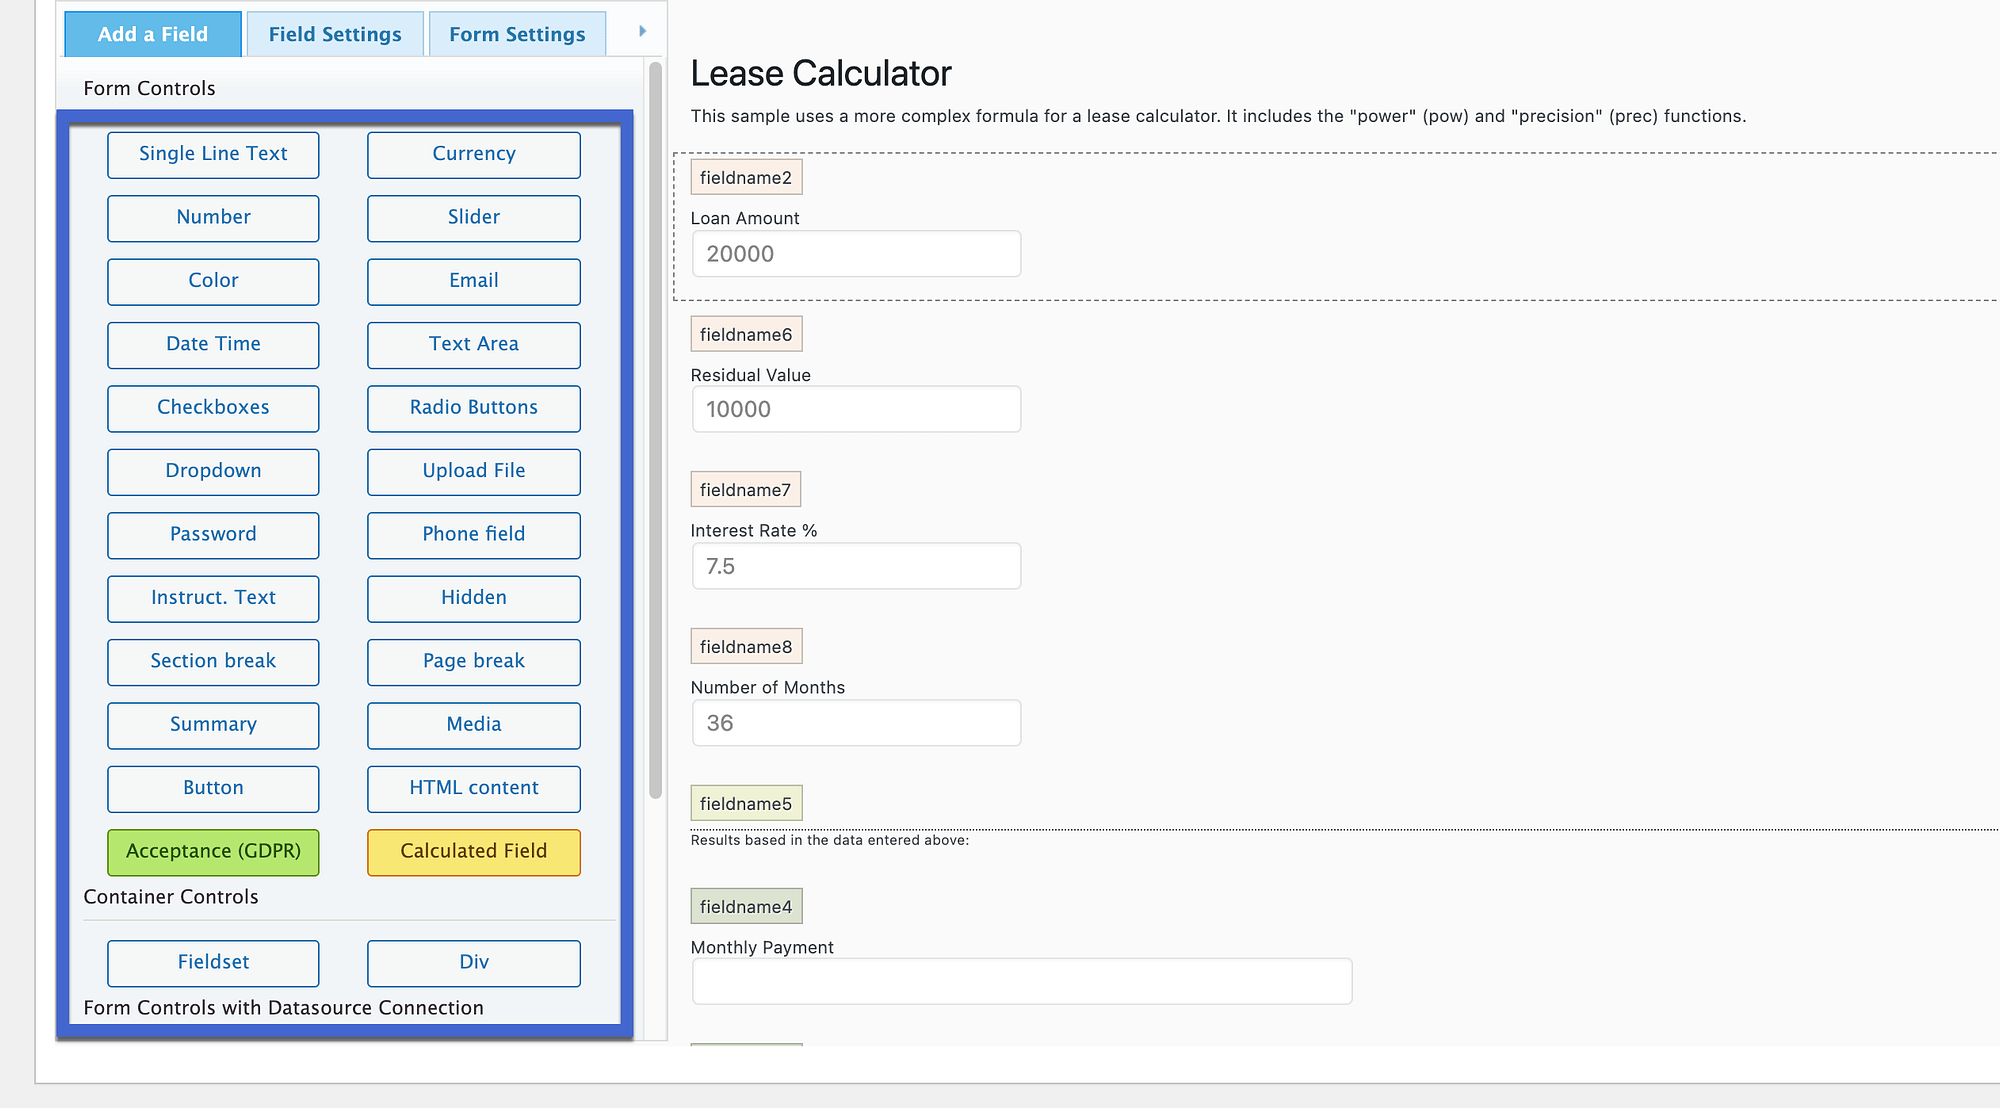
Task: Select the fieldname2 tag above Loan Amount
Action: pos(746,176)
